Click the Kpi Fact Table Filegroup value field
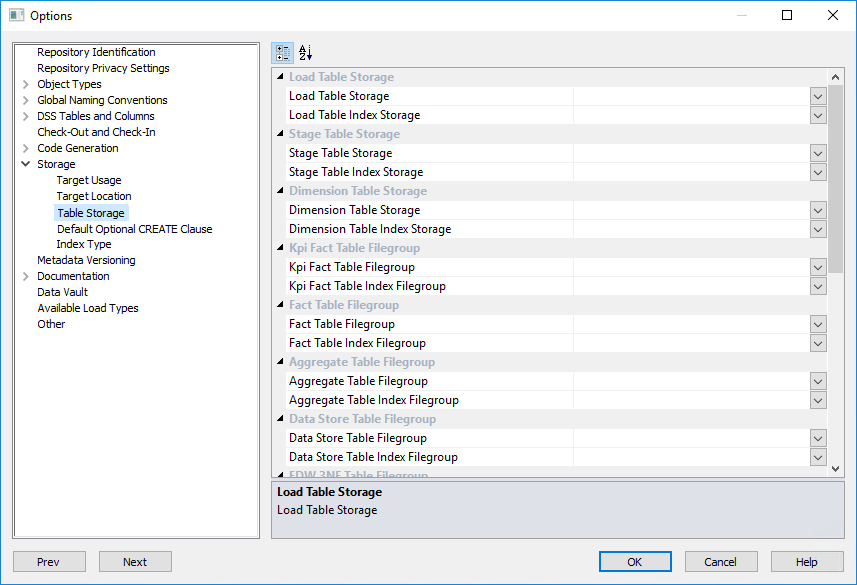Image resolution: width=857 pixels, height=585 pixels. (x=691, y=267)
